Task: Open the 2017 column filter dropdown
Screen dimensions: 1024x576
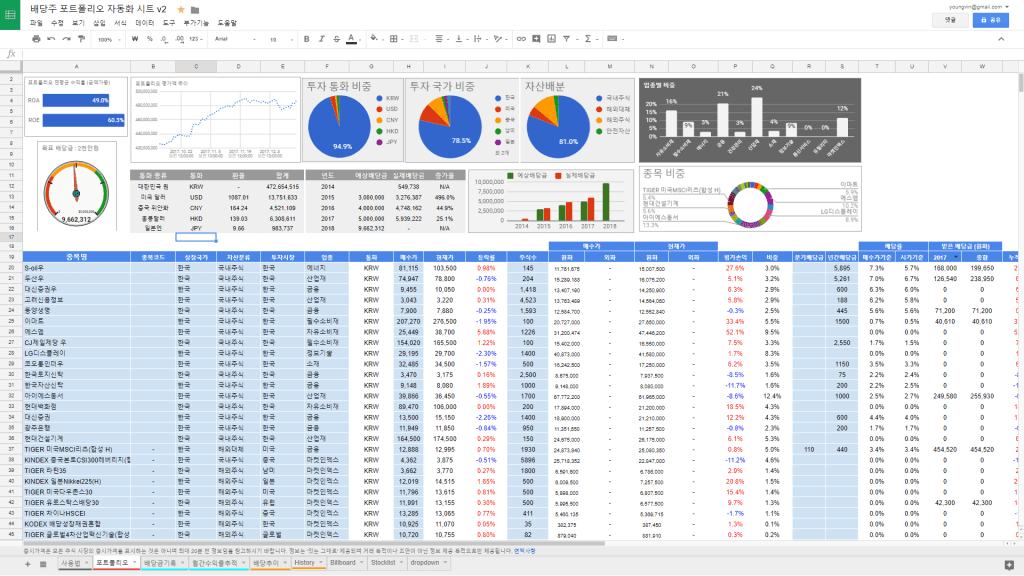Action: 957,257
